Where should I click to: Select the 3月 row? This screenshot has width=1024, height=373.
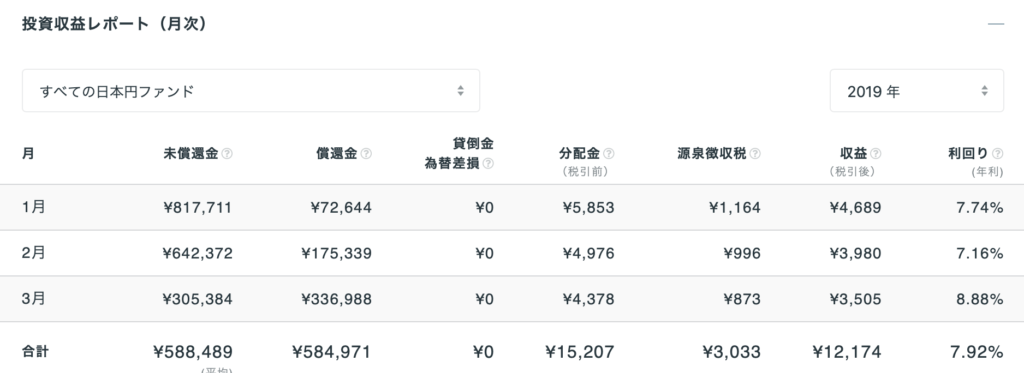(x=512, y=299)
